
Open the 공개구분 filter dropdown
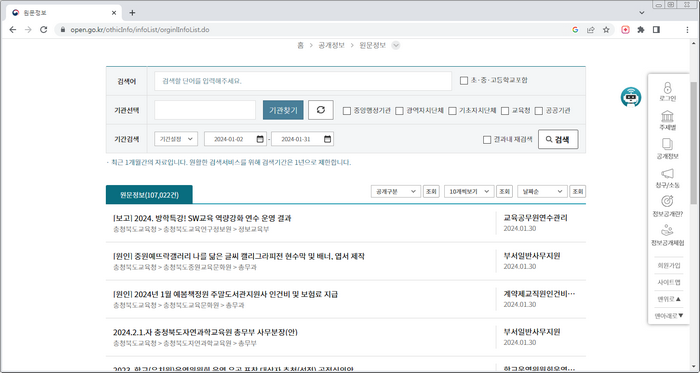396,191
